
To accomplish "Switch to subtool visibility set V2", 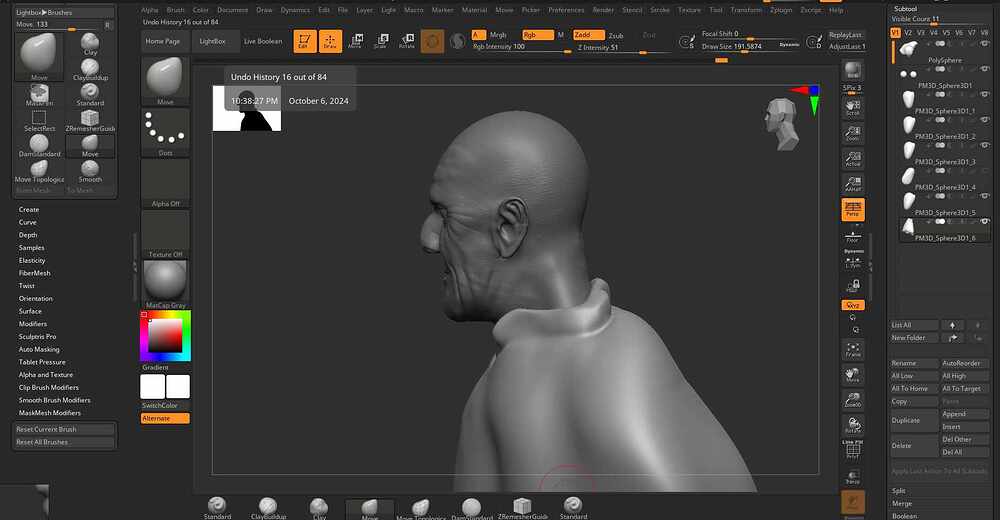I will point(908,32).
